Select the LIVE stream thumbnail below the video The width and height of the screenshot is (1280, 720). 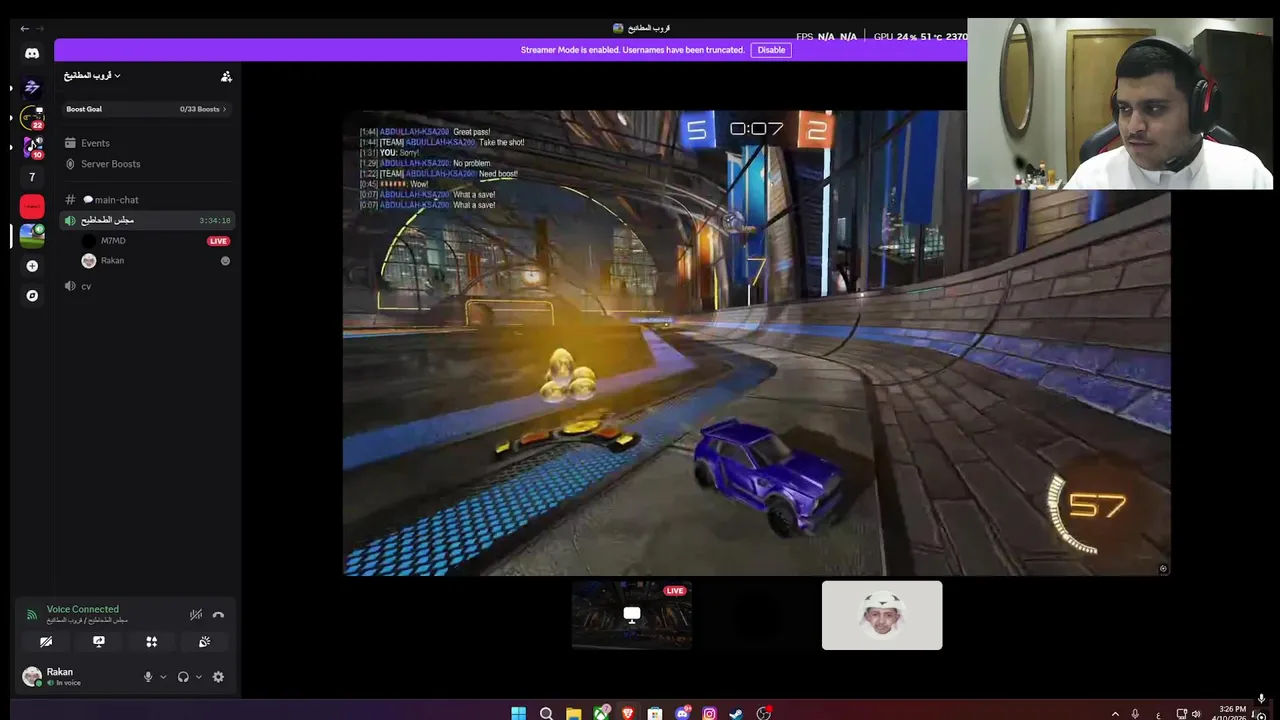pyautogui.click(x=632, y=615)
